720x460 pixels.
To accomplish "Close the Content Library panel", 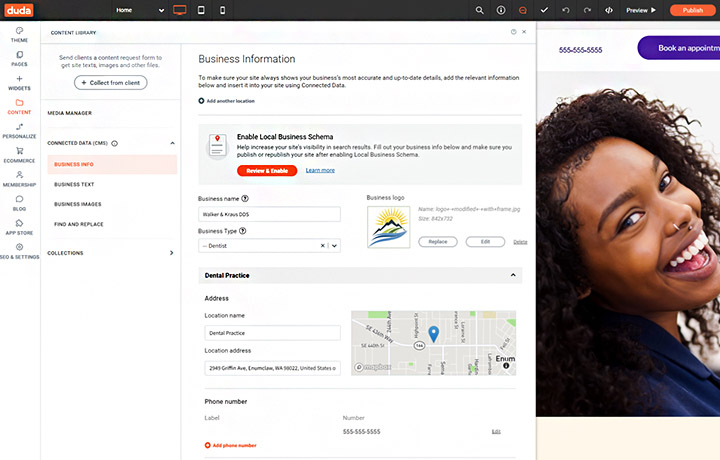I will coord(524,32).
